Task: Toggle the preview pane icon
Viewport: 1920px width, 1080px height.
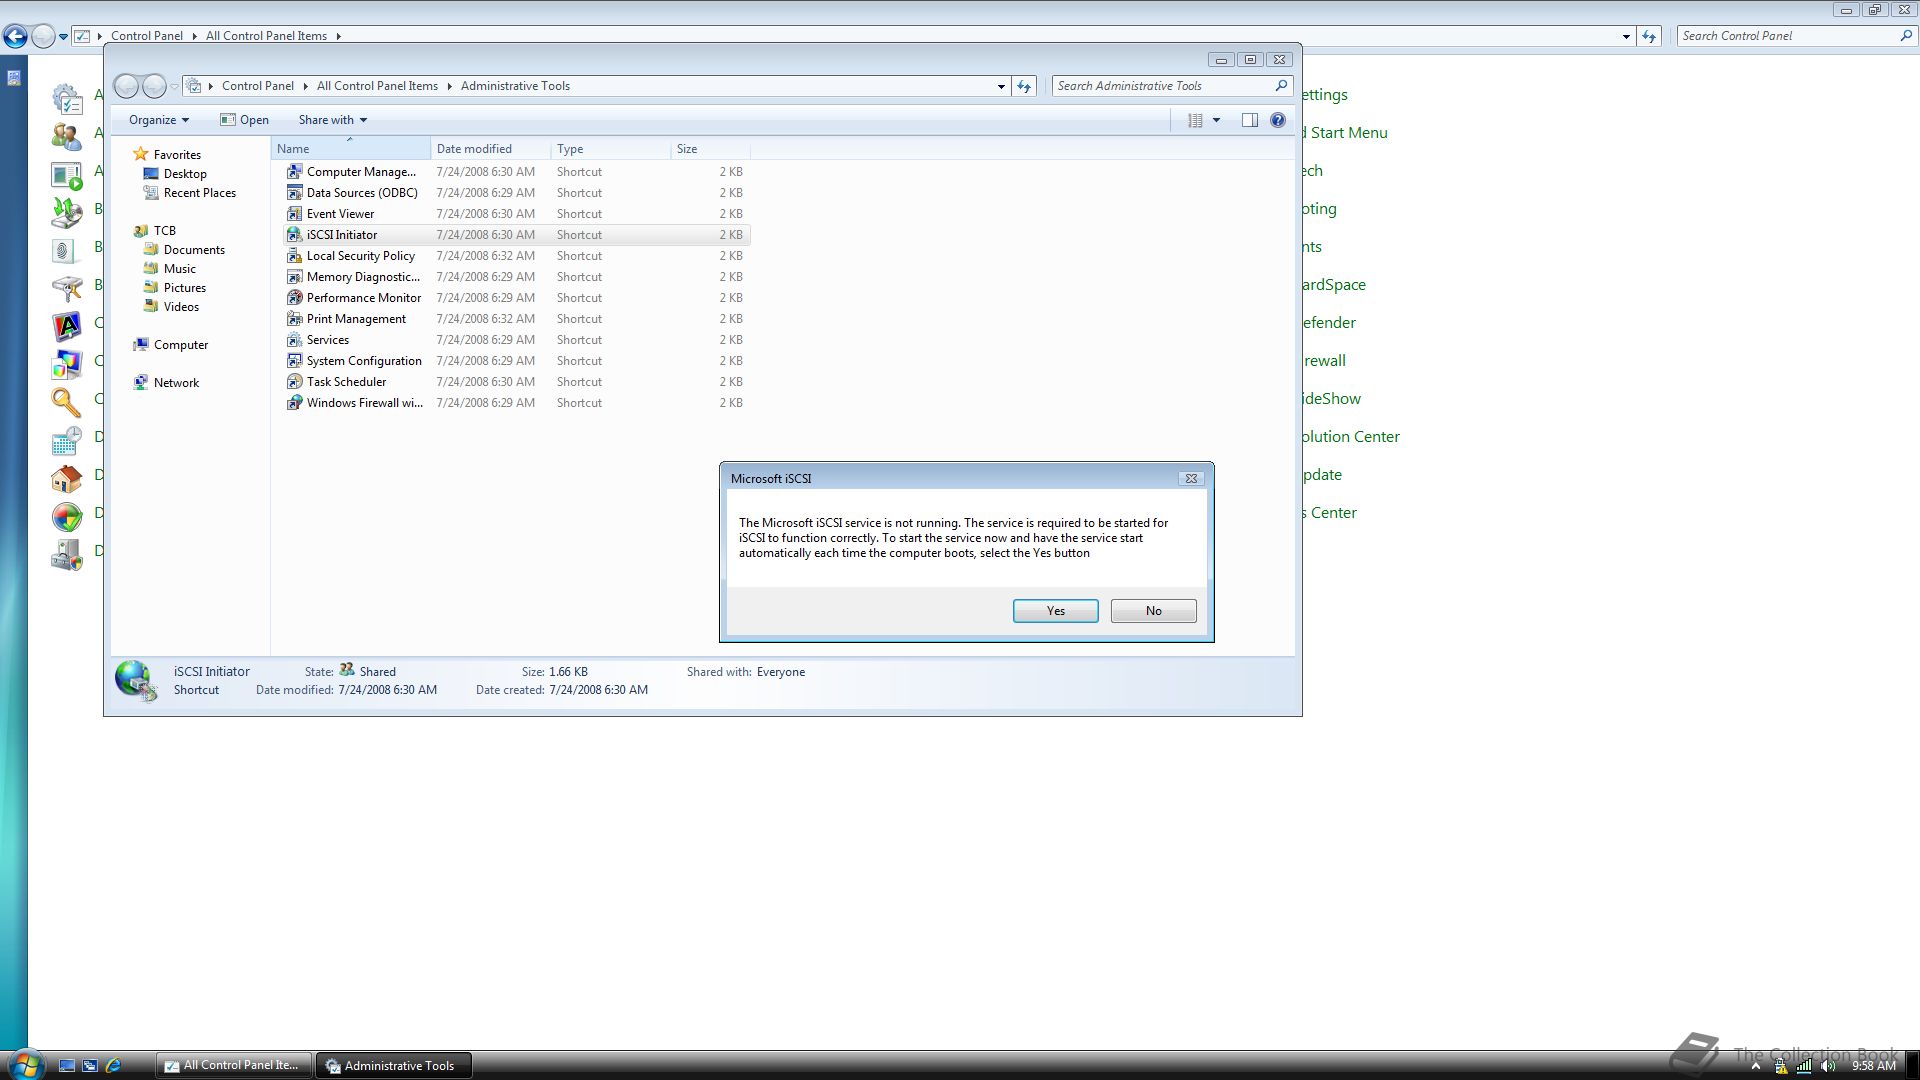Action: (1250, 120)
